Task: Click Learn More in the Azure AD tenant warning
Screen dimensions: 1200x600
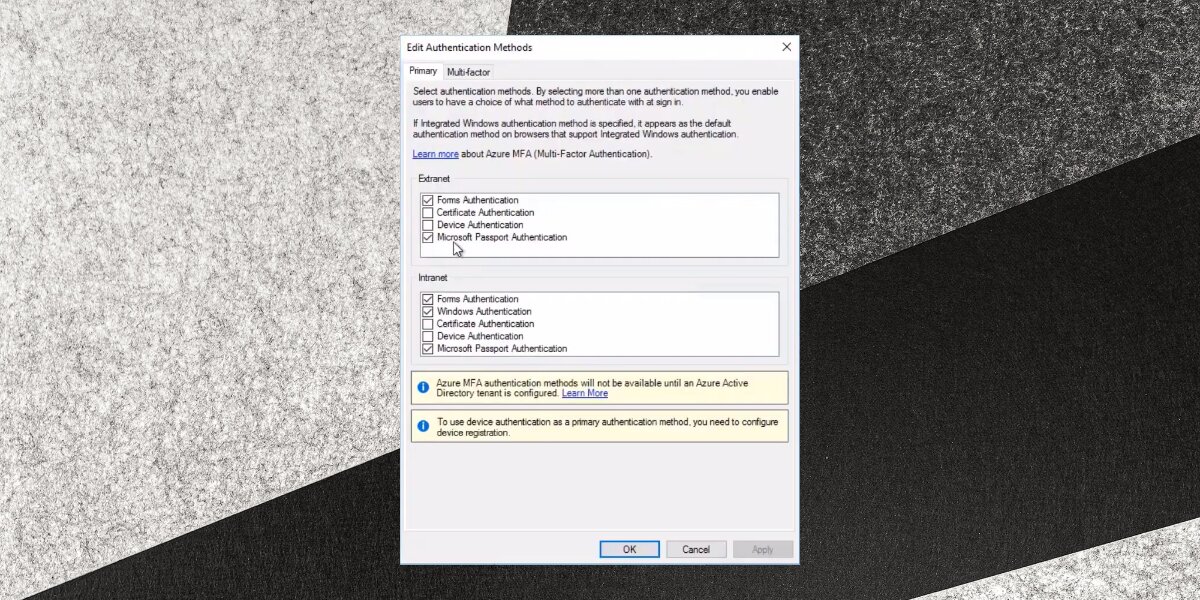Action: [585, 393]
